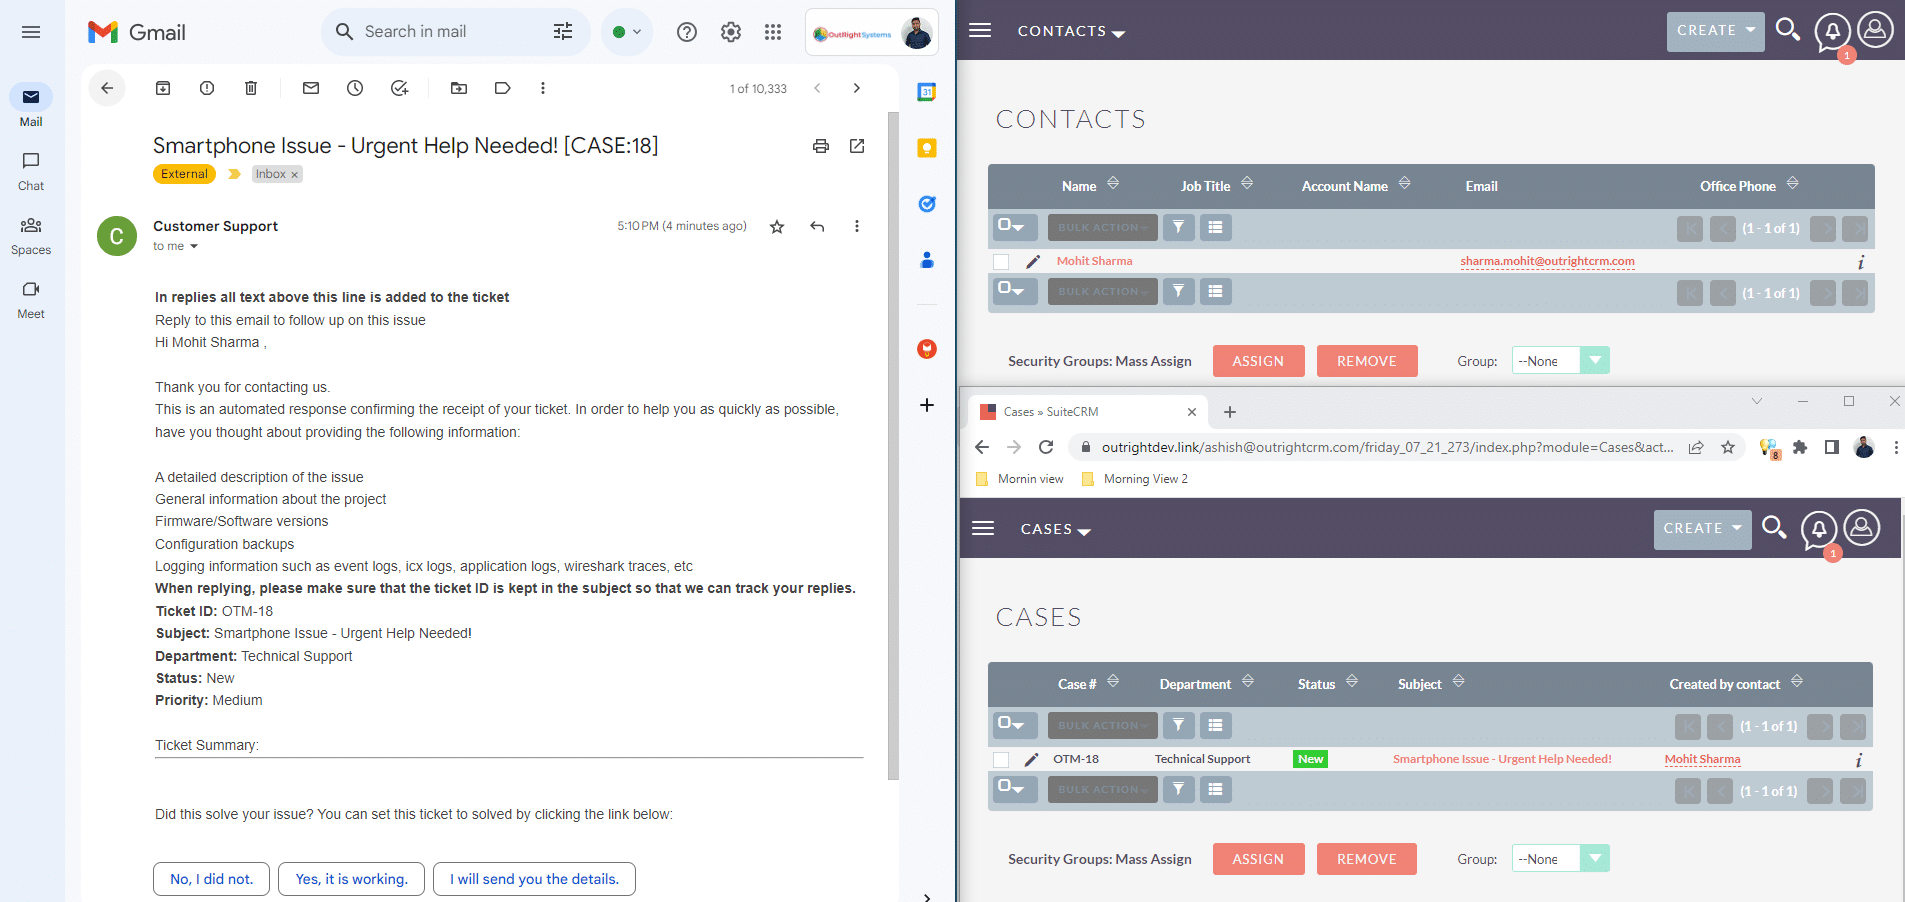Open select-all dropdown in top Contacts list toolbar
This screenshot has height=902, width=1905.
tap(1014, 227)
